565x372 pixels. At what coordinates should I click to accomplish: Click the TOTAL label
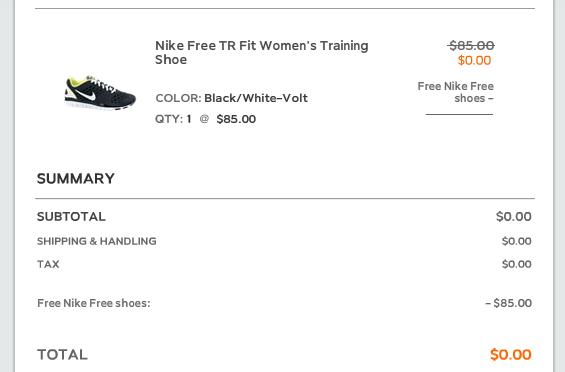point(62,355)
